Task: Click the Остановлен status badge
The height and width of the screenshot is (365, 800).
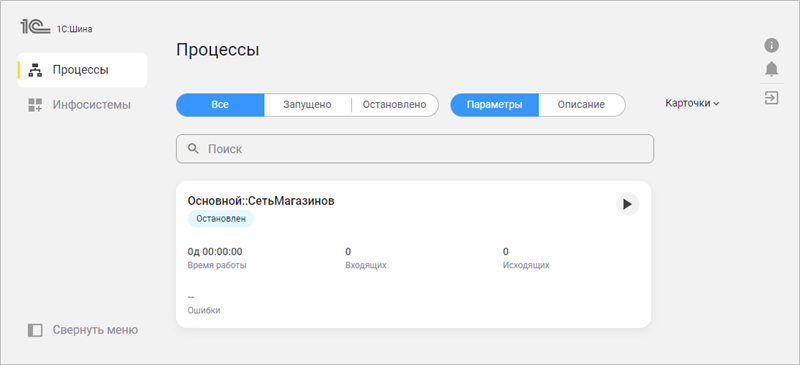Action: pyautogui.click(x=221, y=219)
